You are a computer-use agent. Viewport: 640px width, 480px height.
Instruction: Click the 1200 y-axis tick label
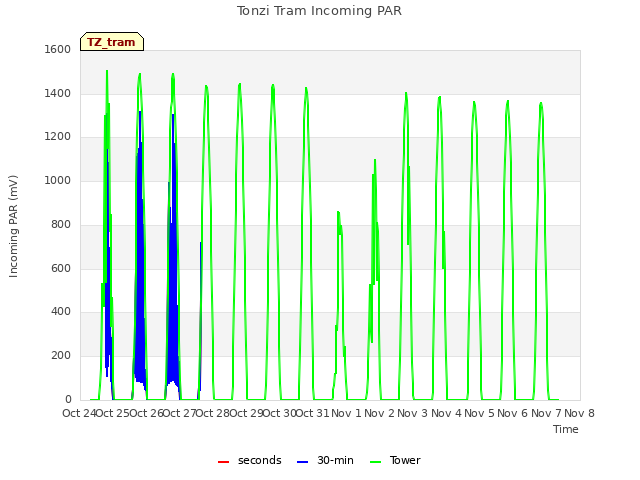[x=58, y=137]
